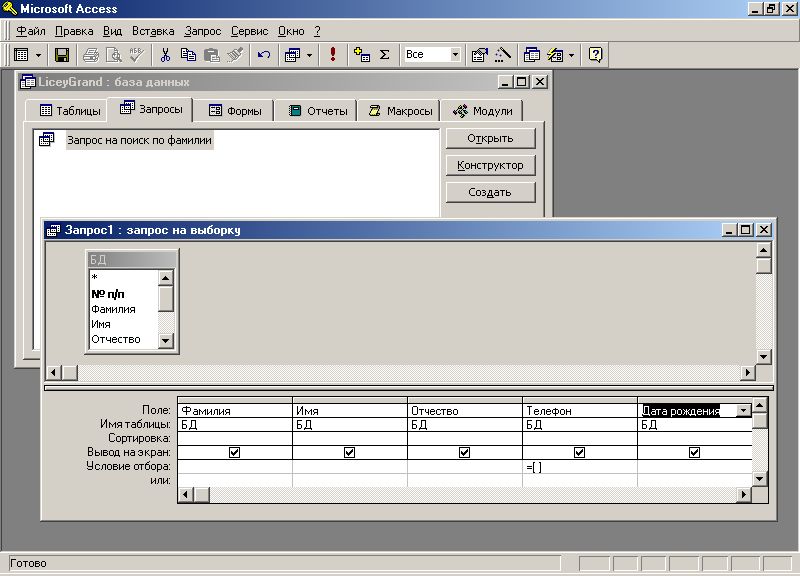Screen dimensions: 800x576
Task: Open the Файл menu
Action: coord(31,31)
